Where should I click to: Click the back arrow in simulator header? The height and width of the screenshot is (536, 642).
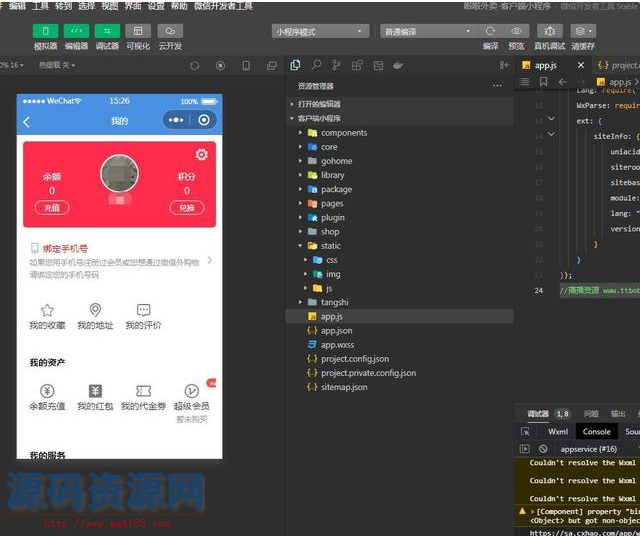[27, 122]
